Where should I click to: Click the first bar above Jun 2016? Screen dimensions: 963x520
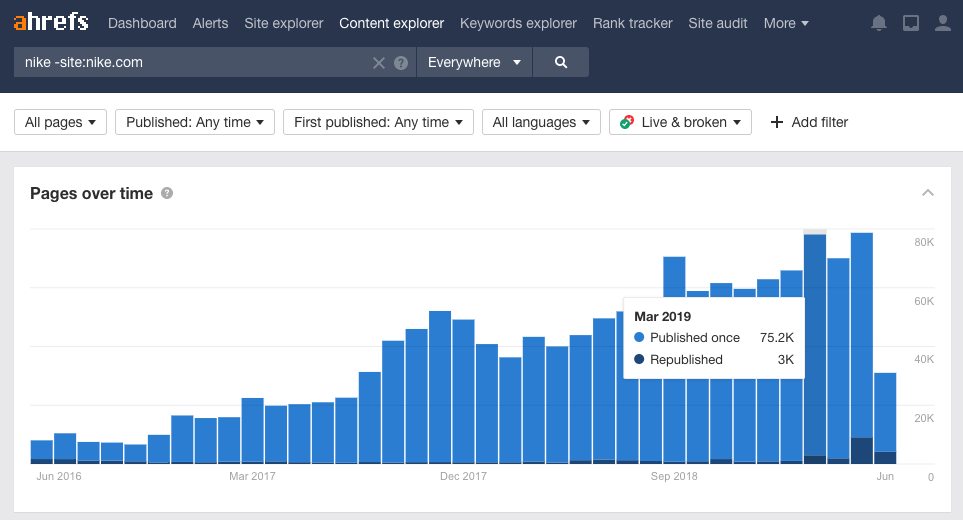point(42,452)
